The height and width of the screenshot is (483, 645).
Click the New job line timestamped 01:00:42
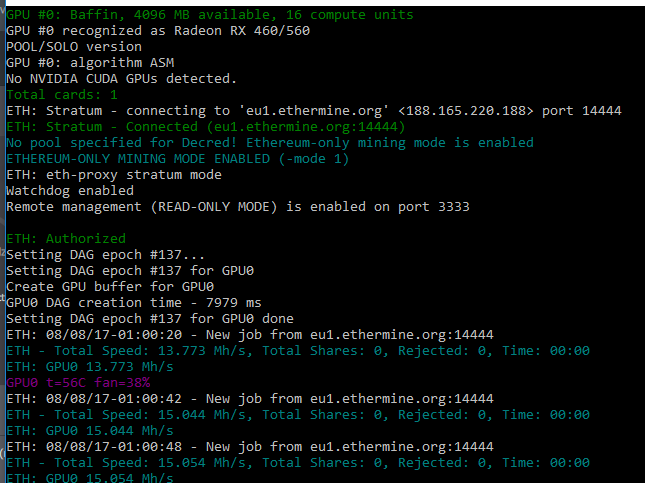point(250,400)
